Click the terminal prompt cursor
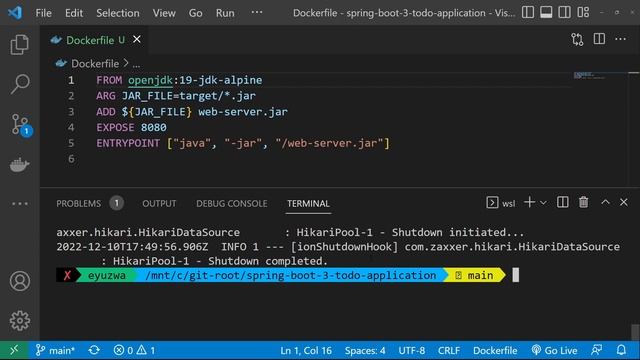The height and width of the screenshot is (360, 640). (516, 275)
